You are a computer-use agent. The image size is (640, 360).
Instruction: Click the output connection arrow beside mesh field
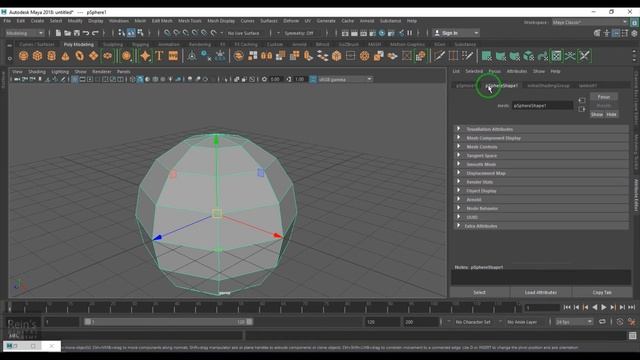click(582, 109)
